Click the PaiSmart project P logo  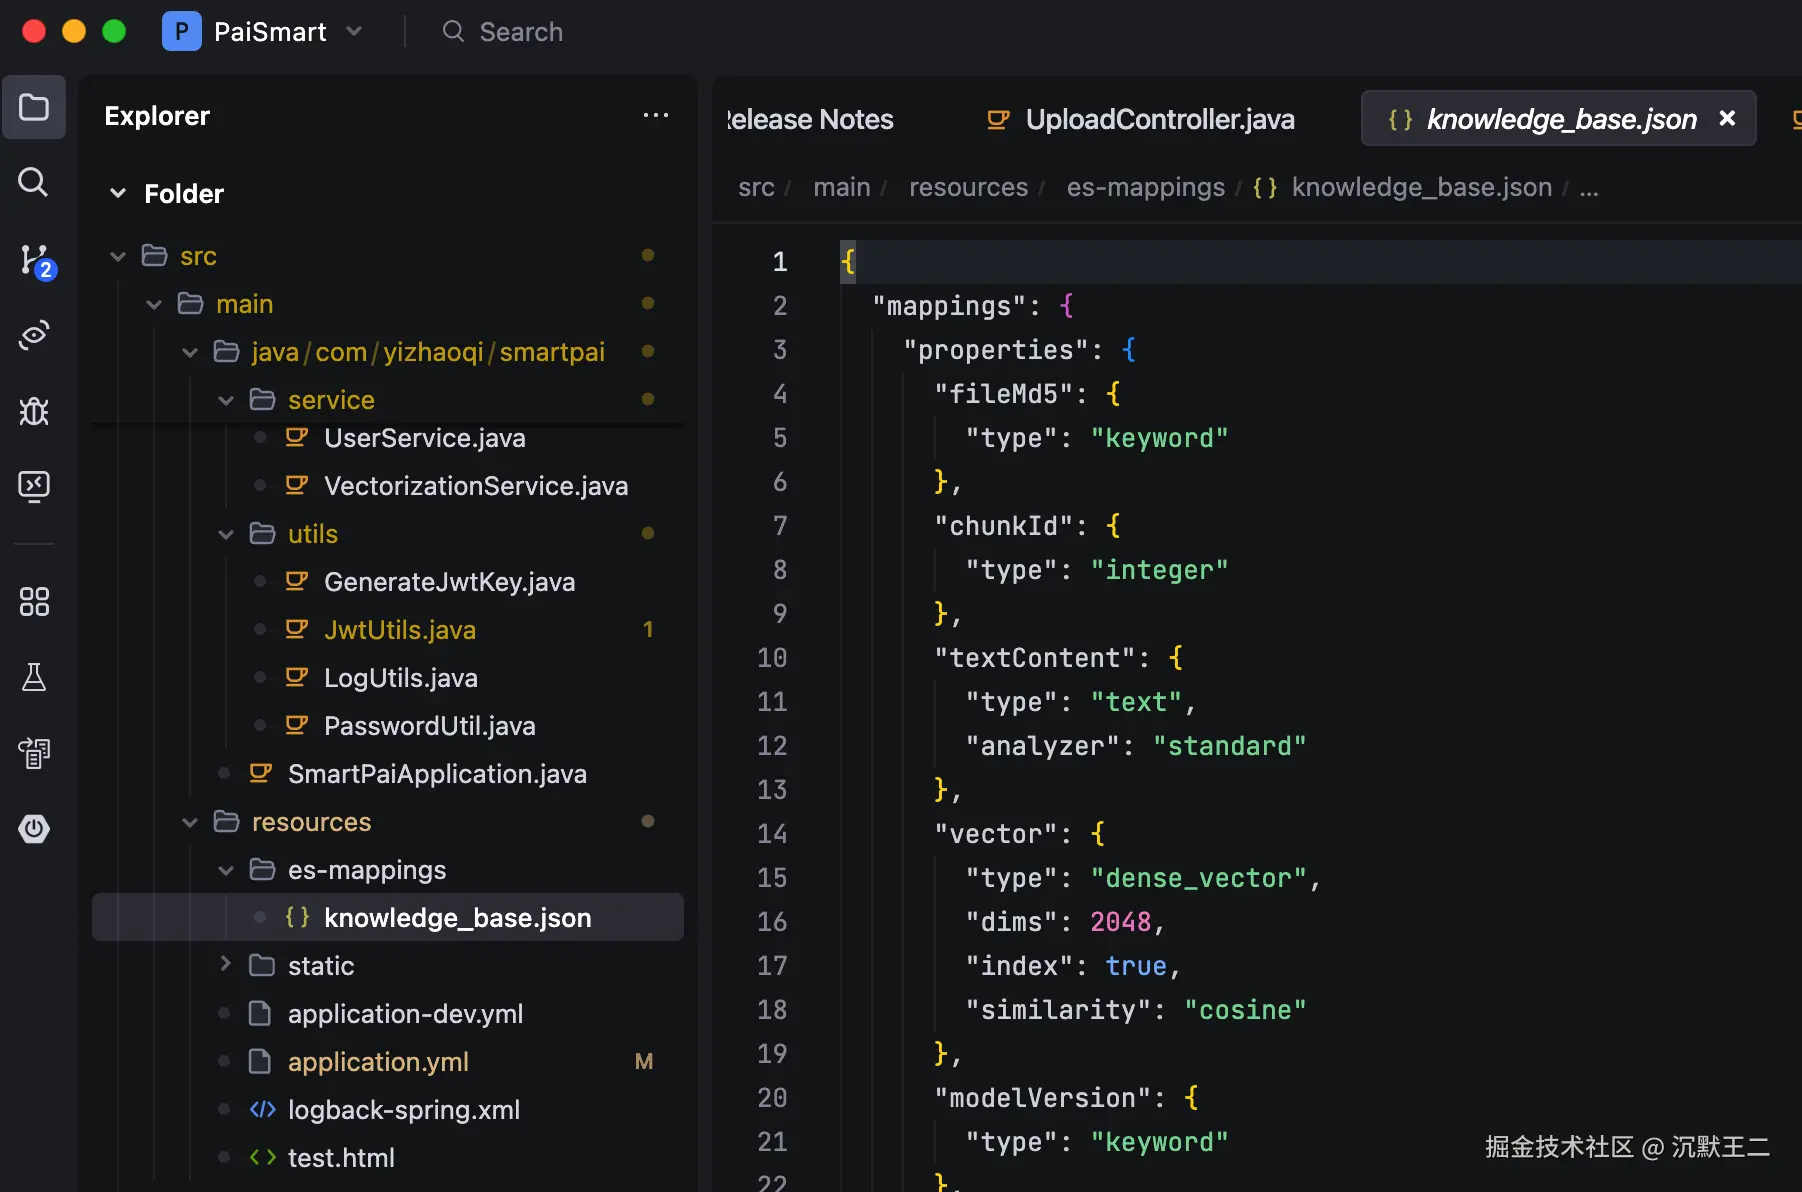point(181,32)
